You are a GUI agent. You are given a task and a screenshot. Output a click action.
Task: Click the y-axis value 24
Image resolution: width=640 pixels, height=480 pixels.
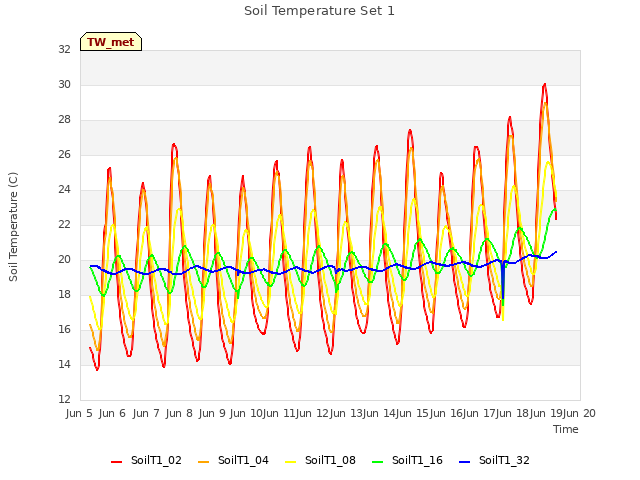(x=64, y=189)
